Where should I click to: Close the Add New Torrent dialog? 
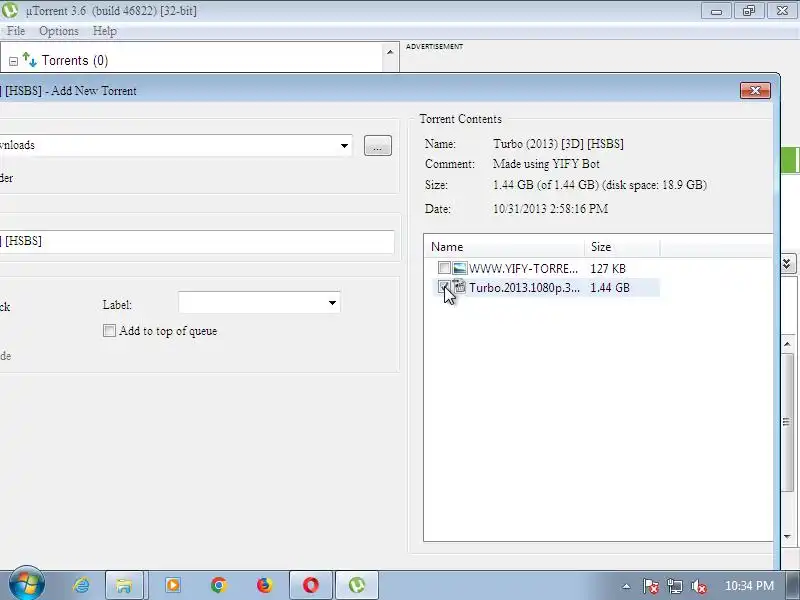pos(755,90)
